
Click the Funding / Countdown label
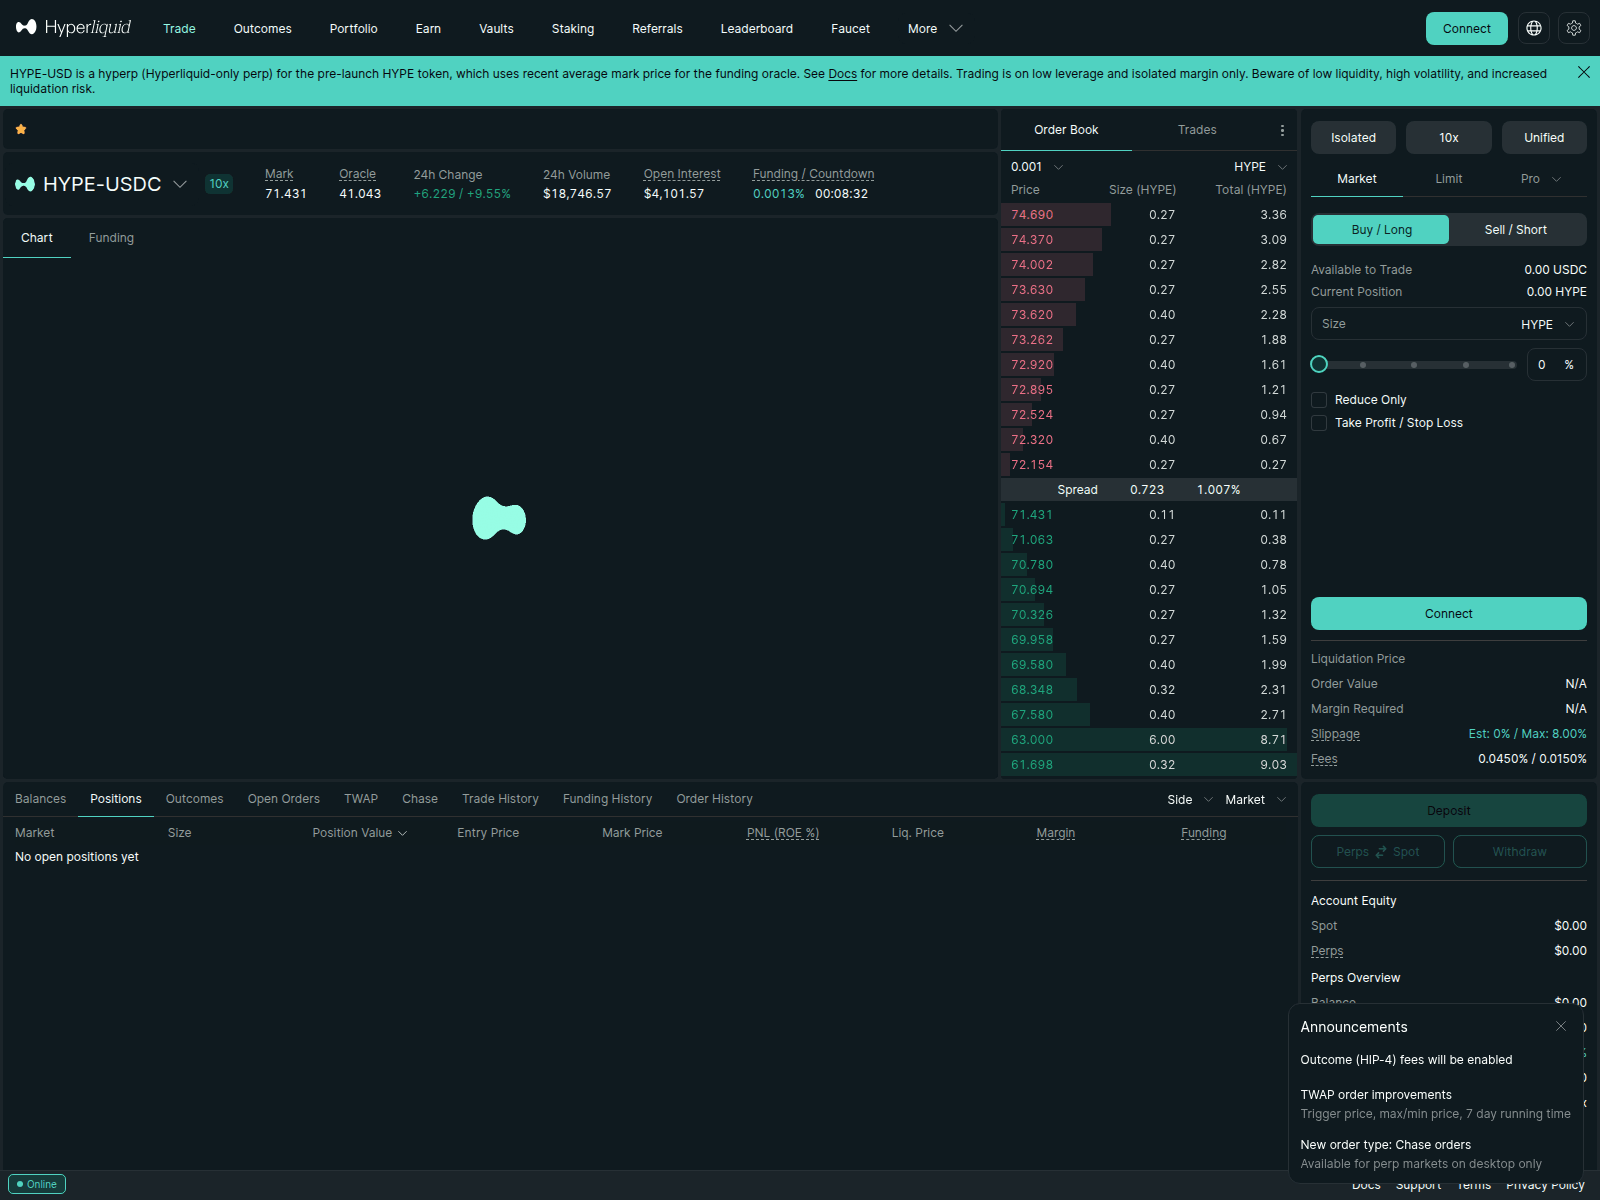point(813,174)
